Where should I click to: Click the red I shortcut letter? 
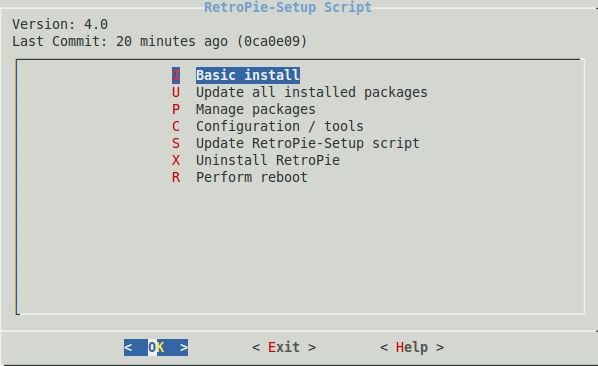(176, 75)
